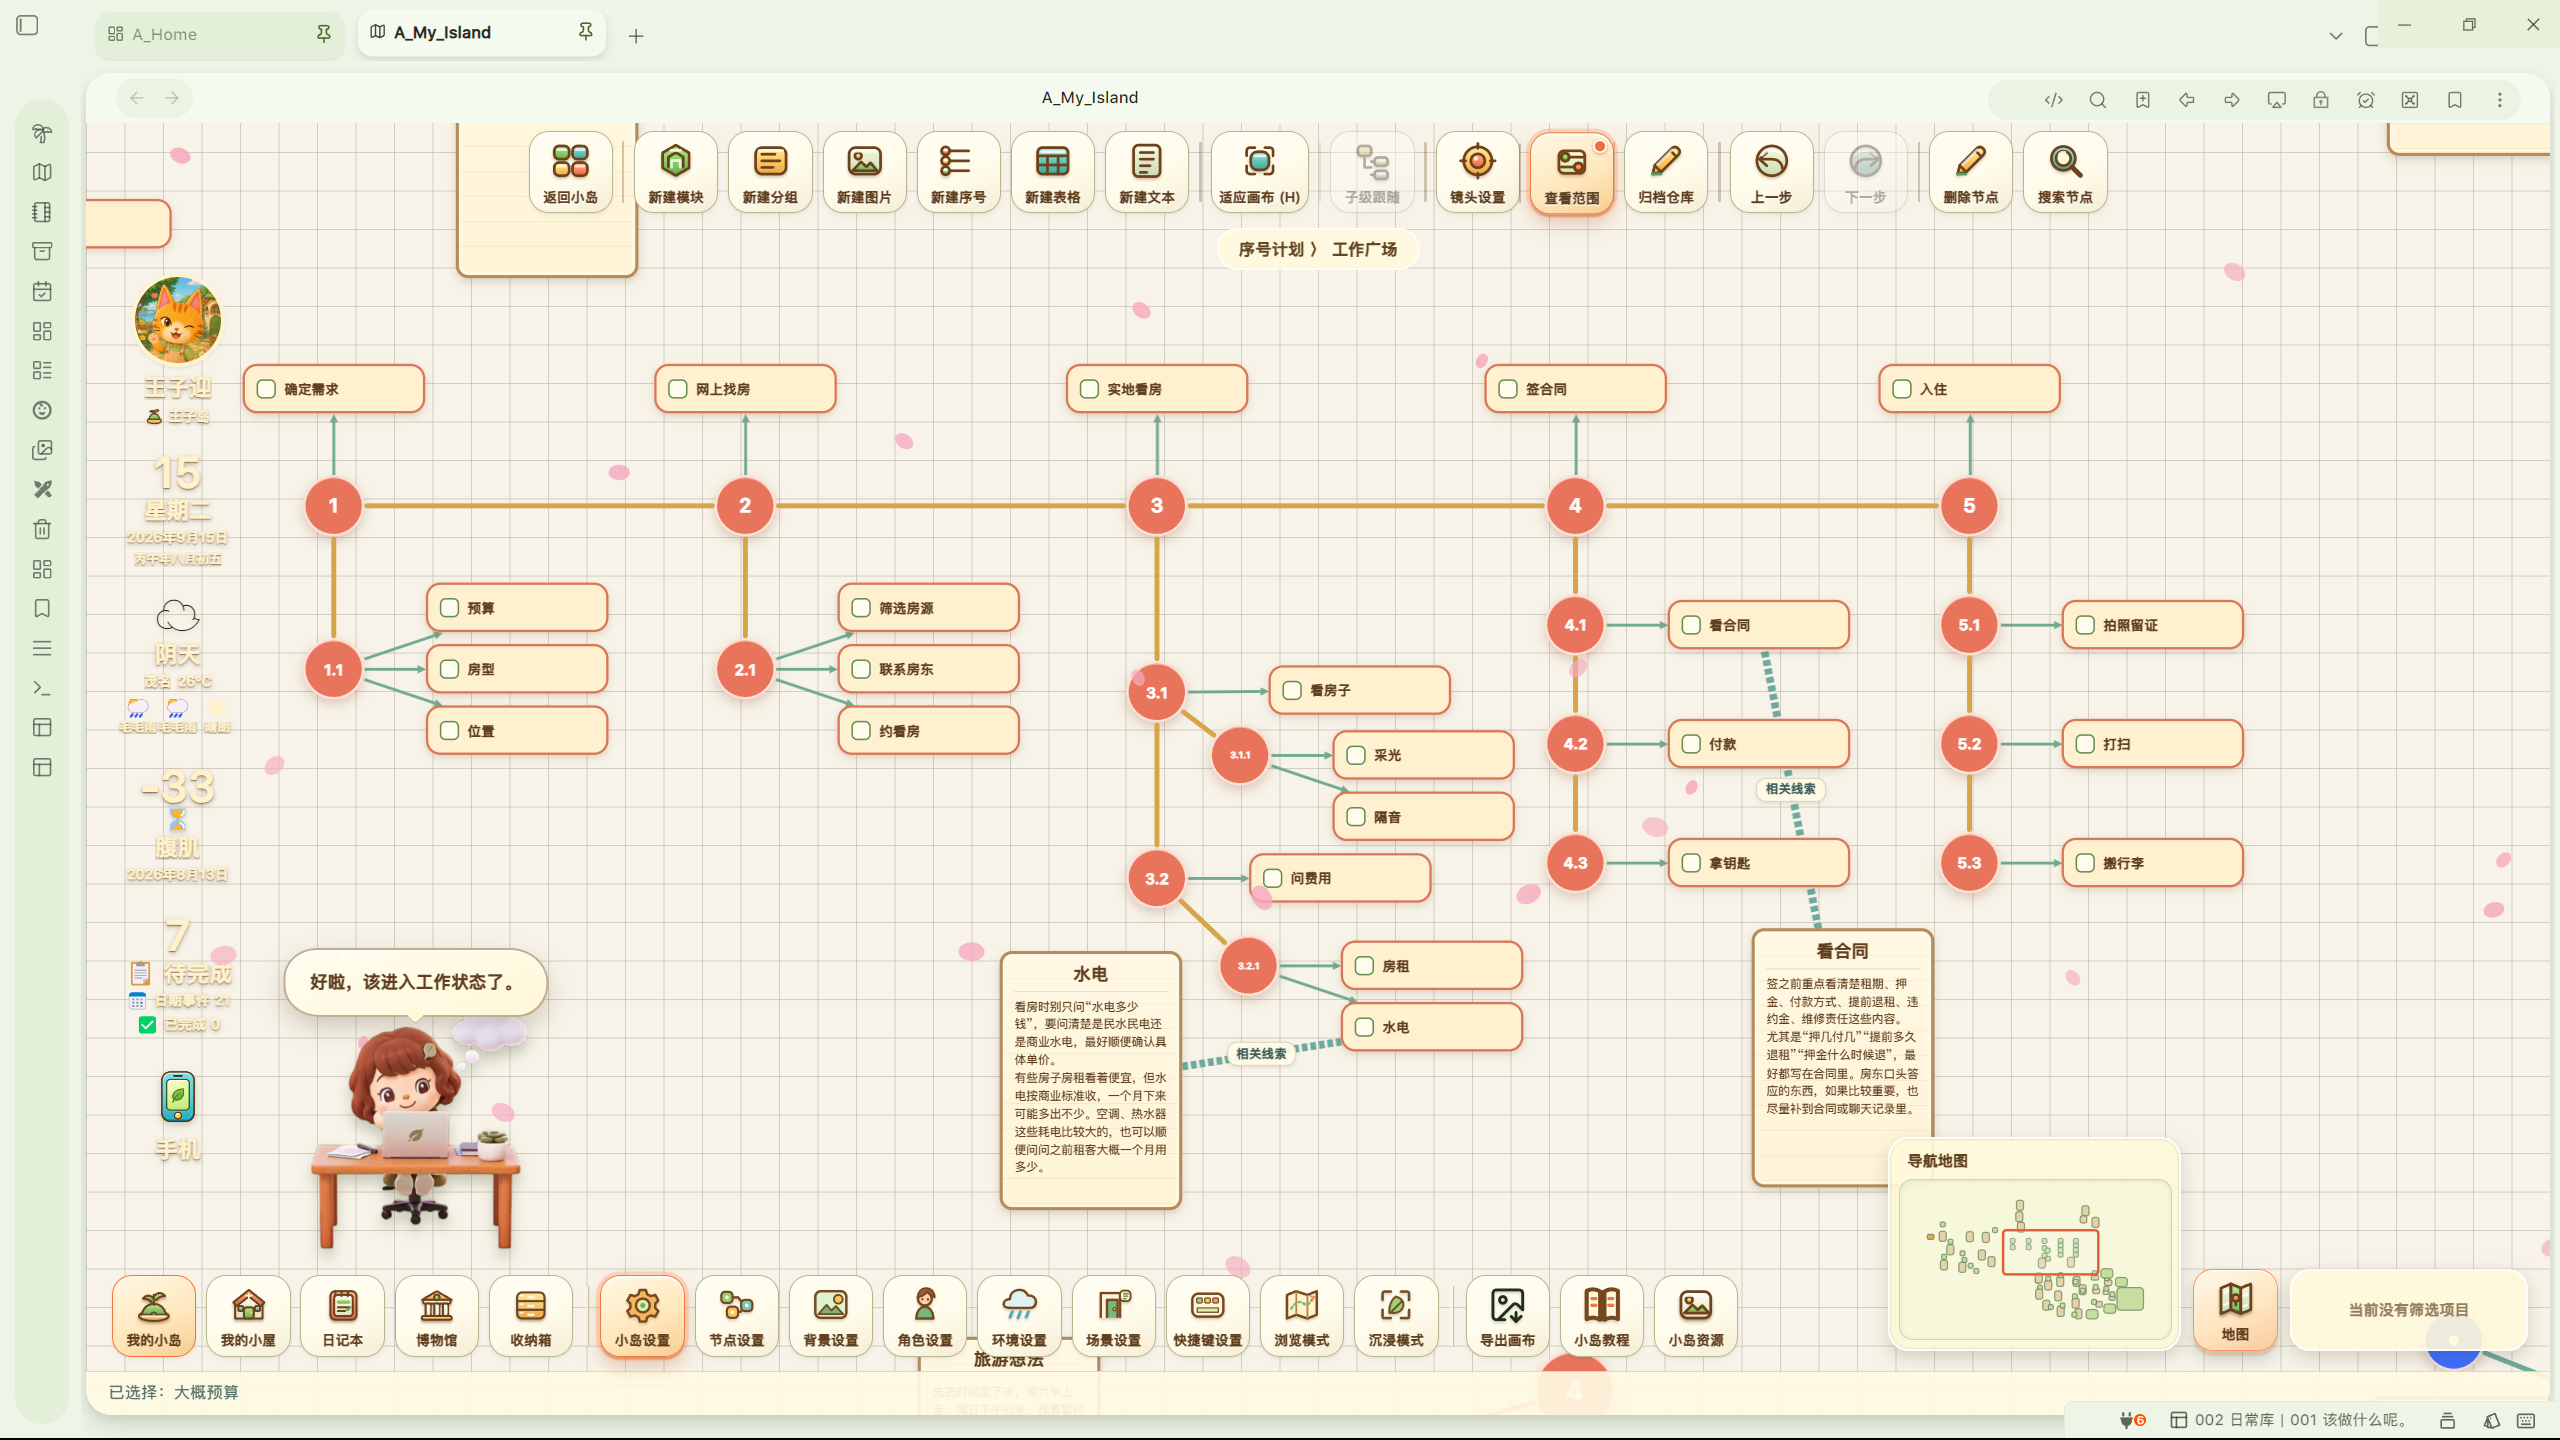Check the 搬行李 checkbox
The height and width of the screenshot is (1440, 2560).
pos(2085,863)
